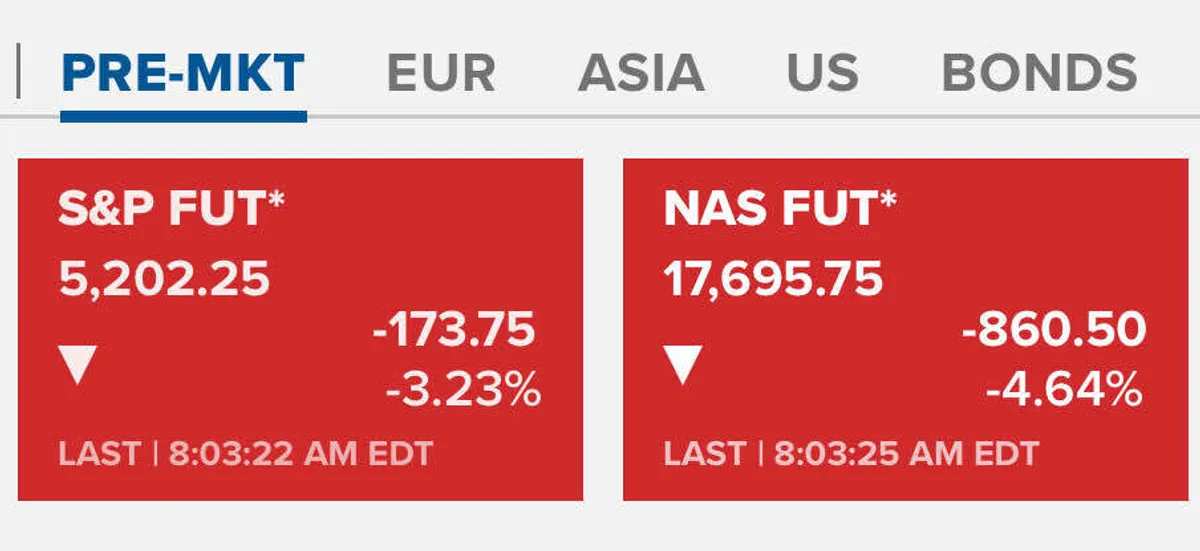
Task: Click the NAS futures price 17,695.75
Action: click(x=773, y=280)
